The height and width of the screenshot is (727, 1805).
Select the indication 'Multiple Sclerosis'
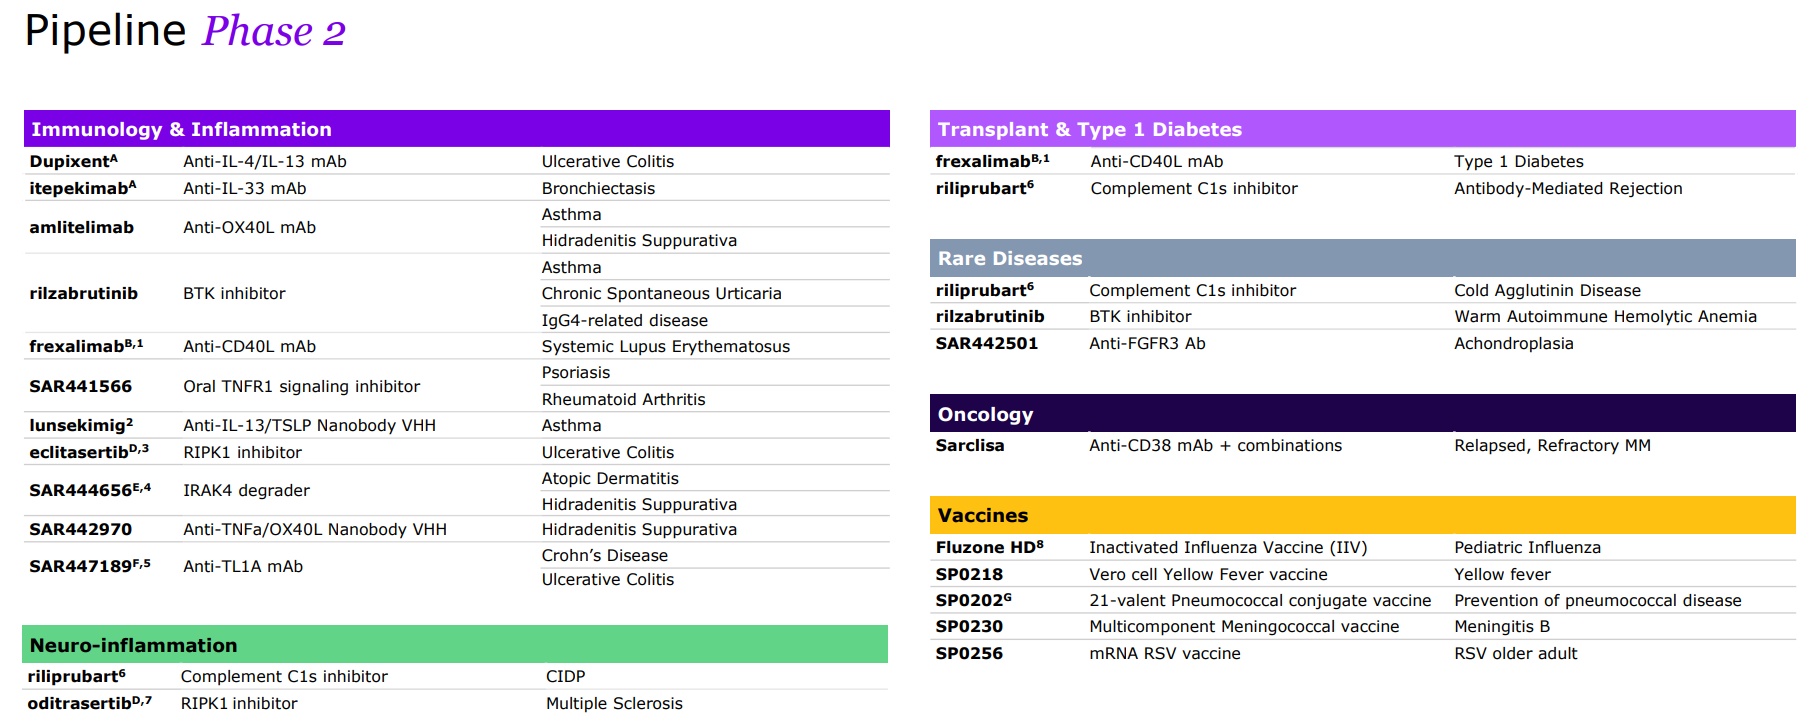[x=615, y=703]
